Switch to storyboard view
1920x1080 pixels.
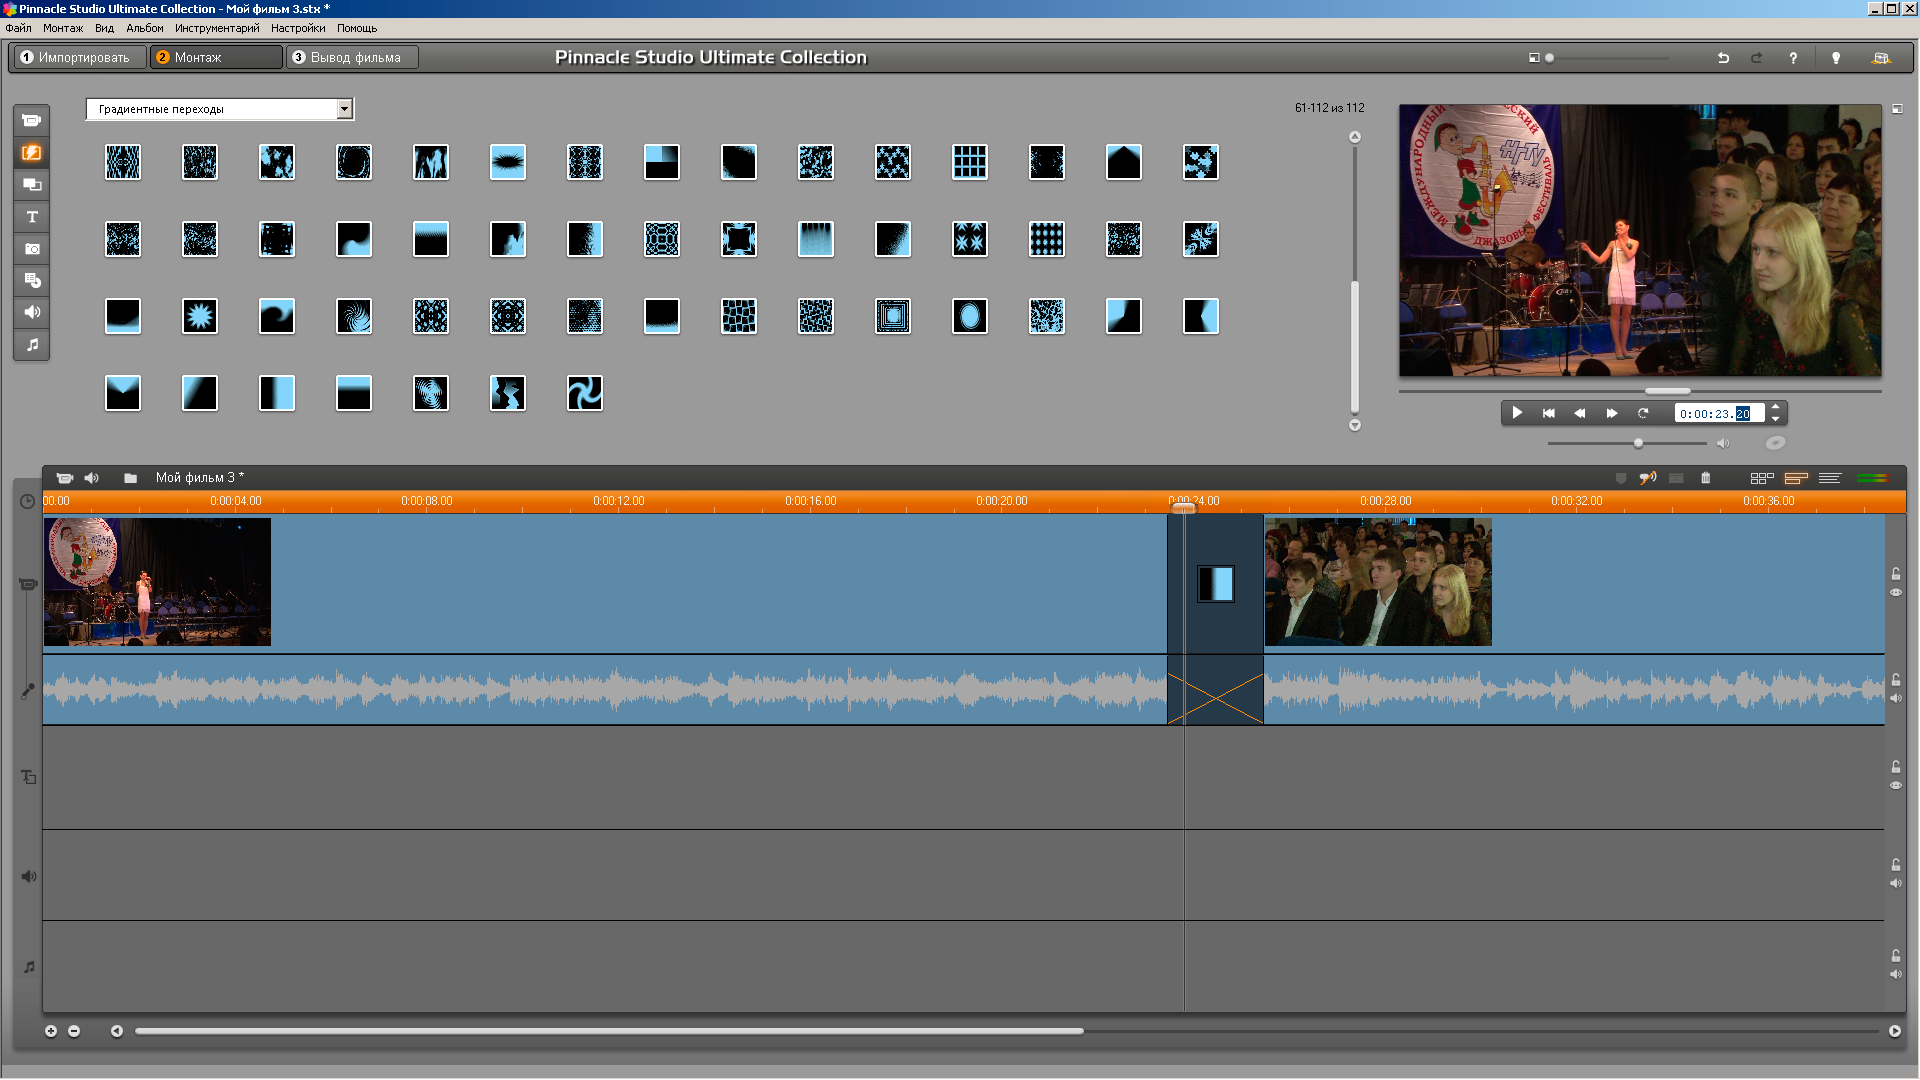pyautogui.click(x=1762, y=478)
